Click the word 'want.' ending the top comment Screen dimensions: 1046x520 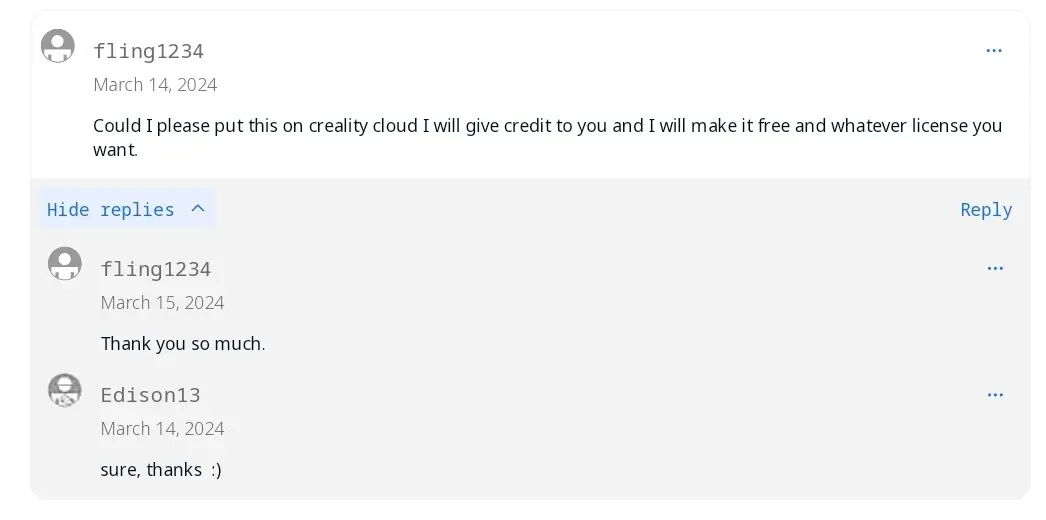coord(115,150)
